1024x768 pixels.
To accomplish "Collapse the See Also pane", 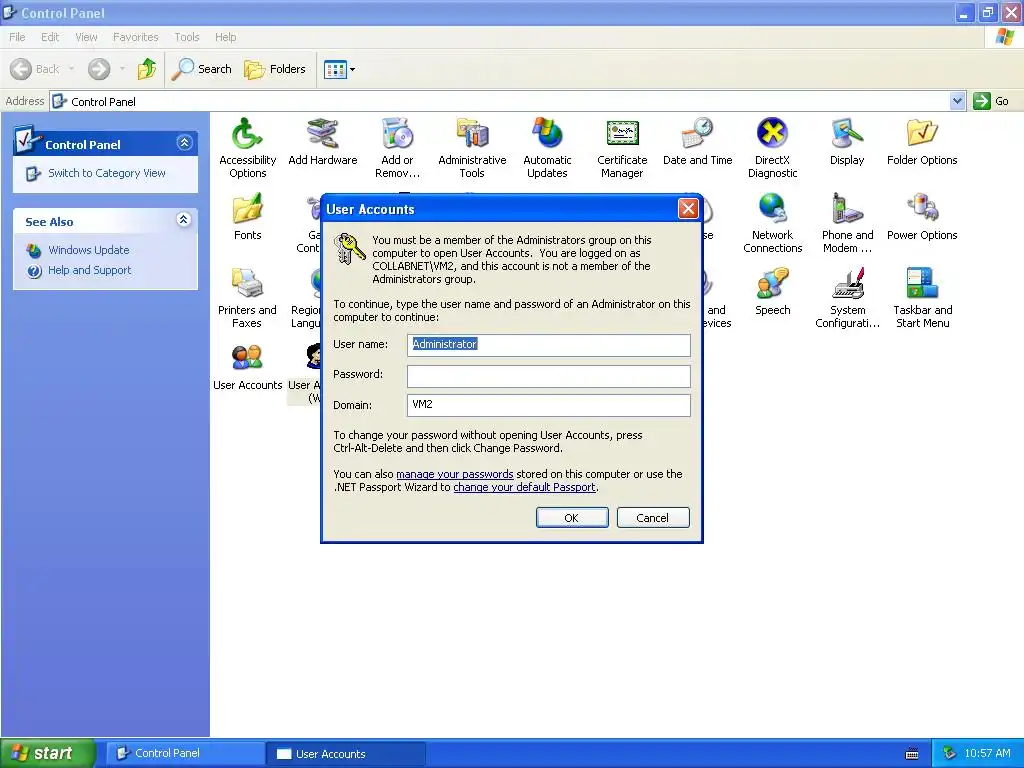I will pos(184,219).
